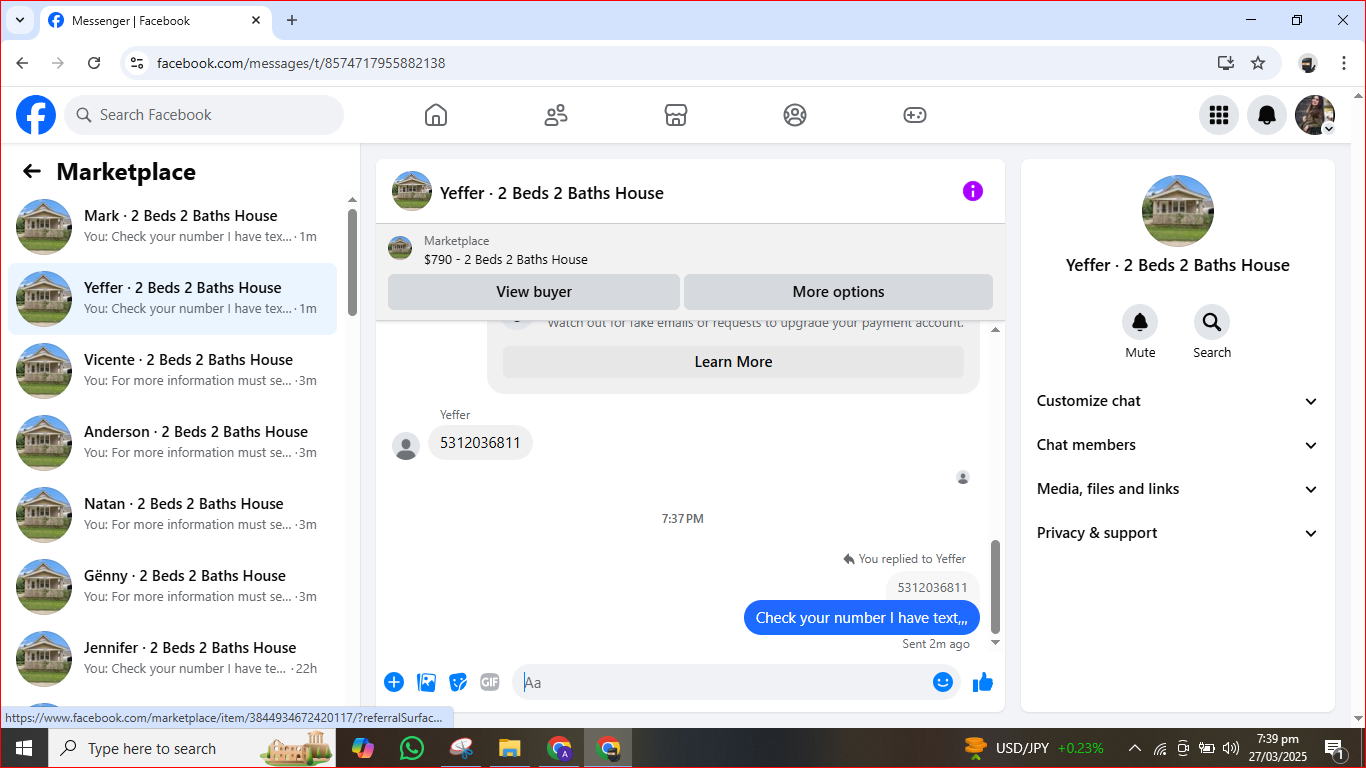The image size is (1366, 768).
Task: Open the Groups icon in top navigation
Action: coord(795,115)
